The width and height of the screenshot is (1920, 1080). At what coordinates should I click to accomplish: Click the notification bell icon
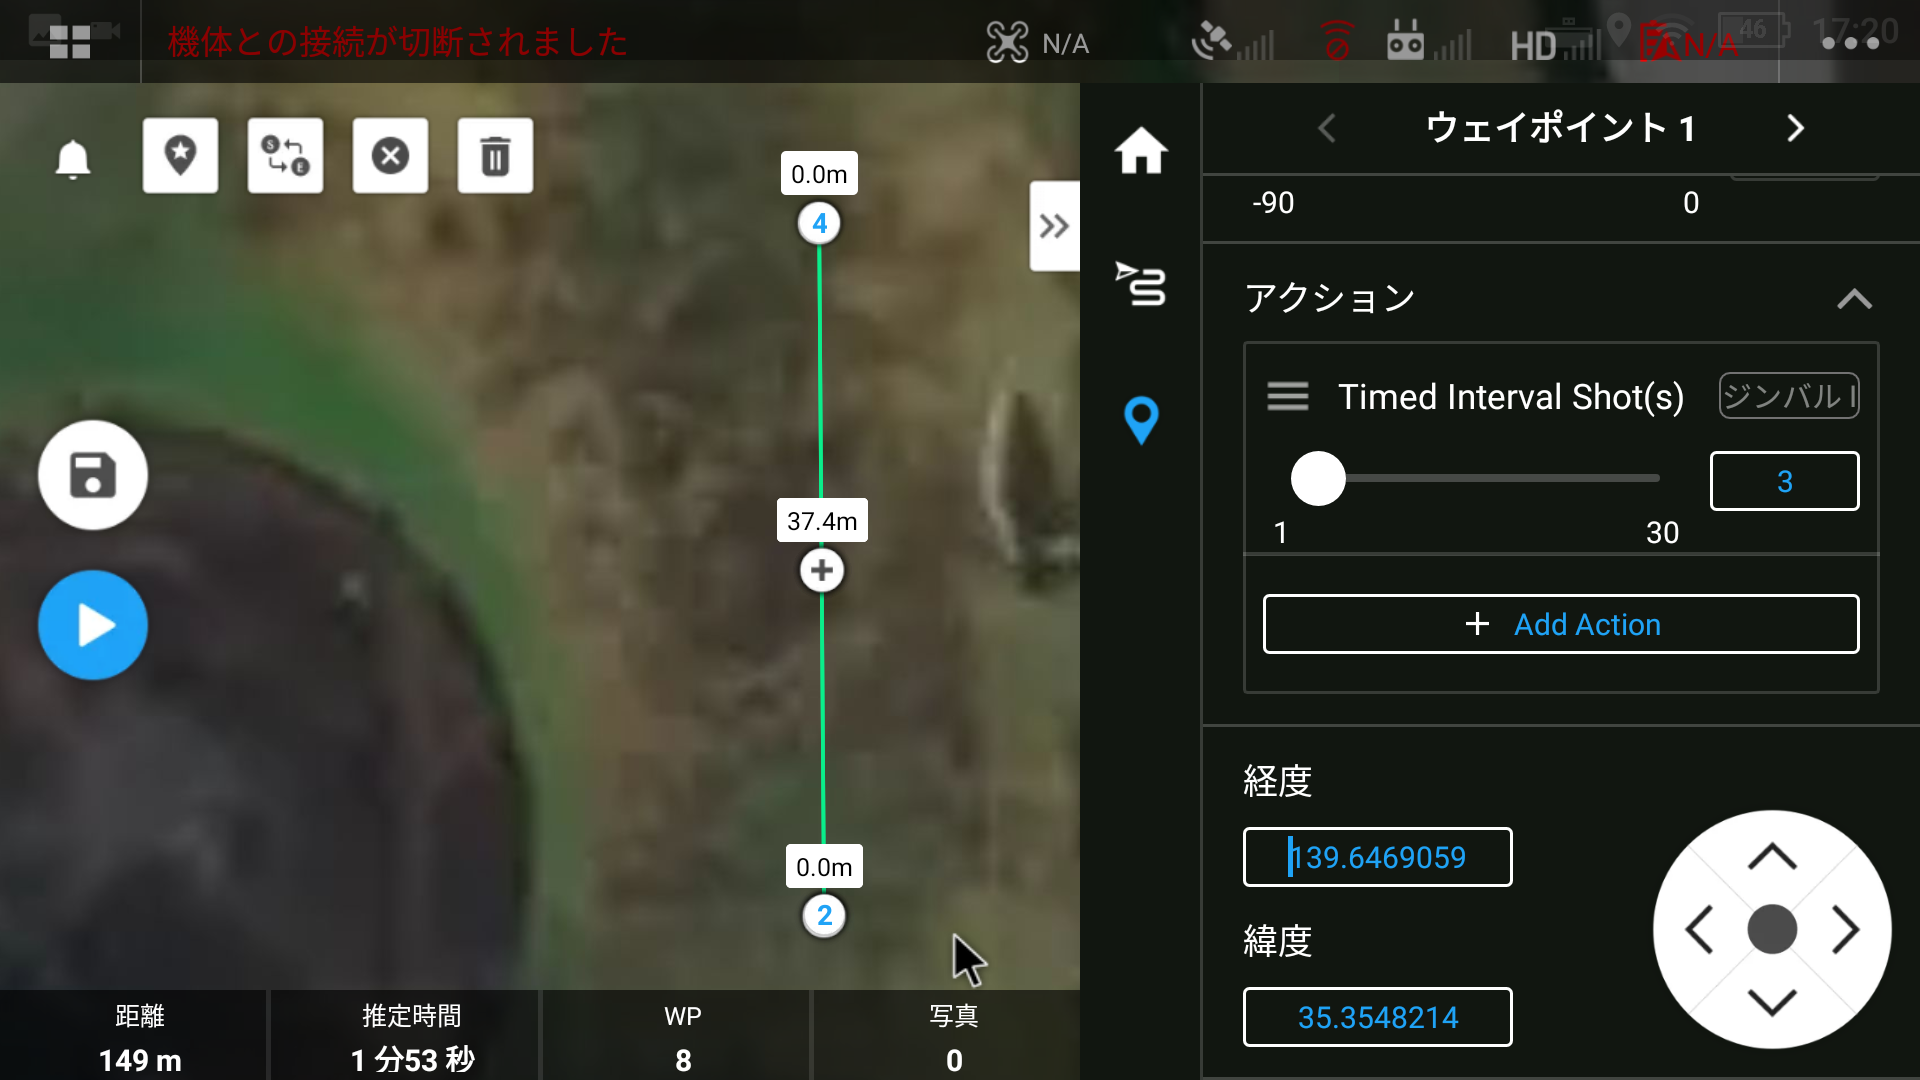click(x=73, y=159)
